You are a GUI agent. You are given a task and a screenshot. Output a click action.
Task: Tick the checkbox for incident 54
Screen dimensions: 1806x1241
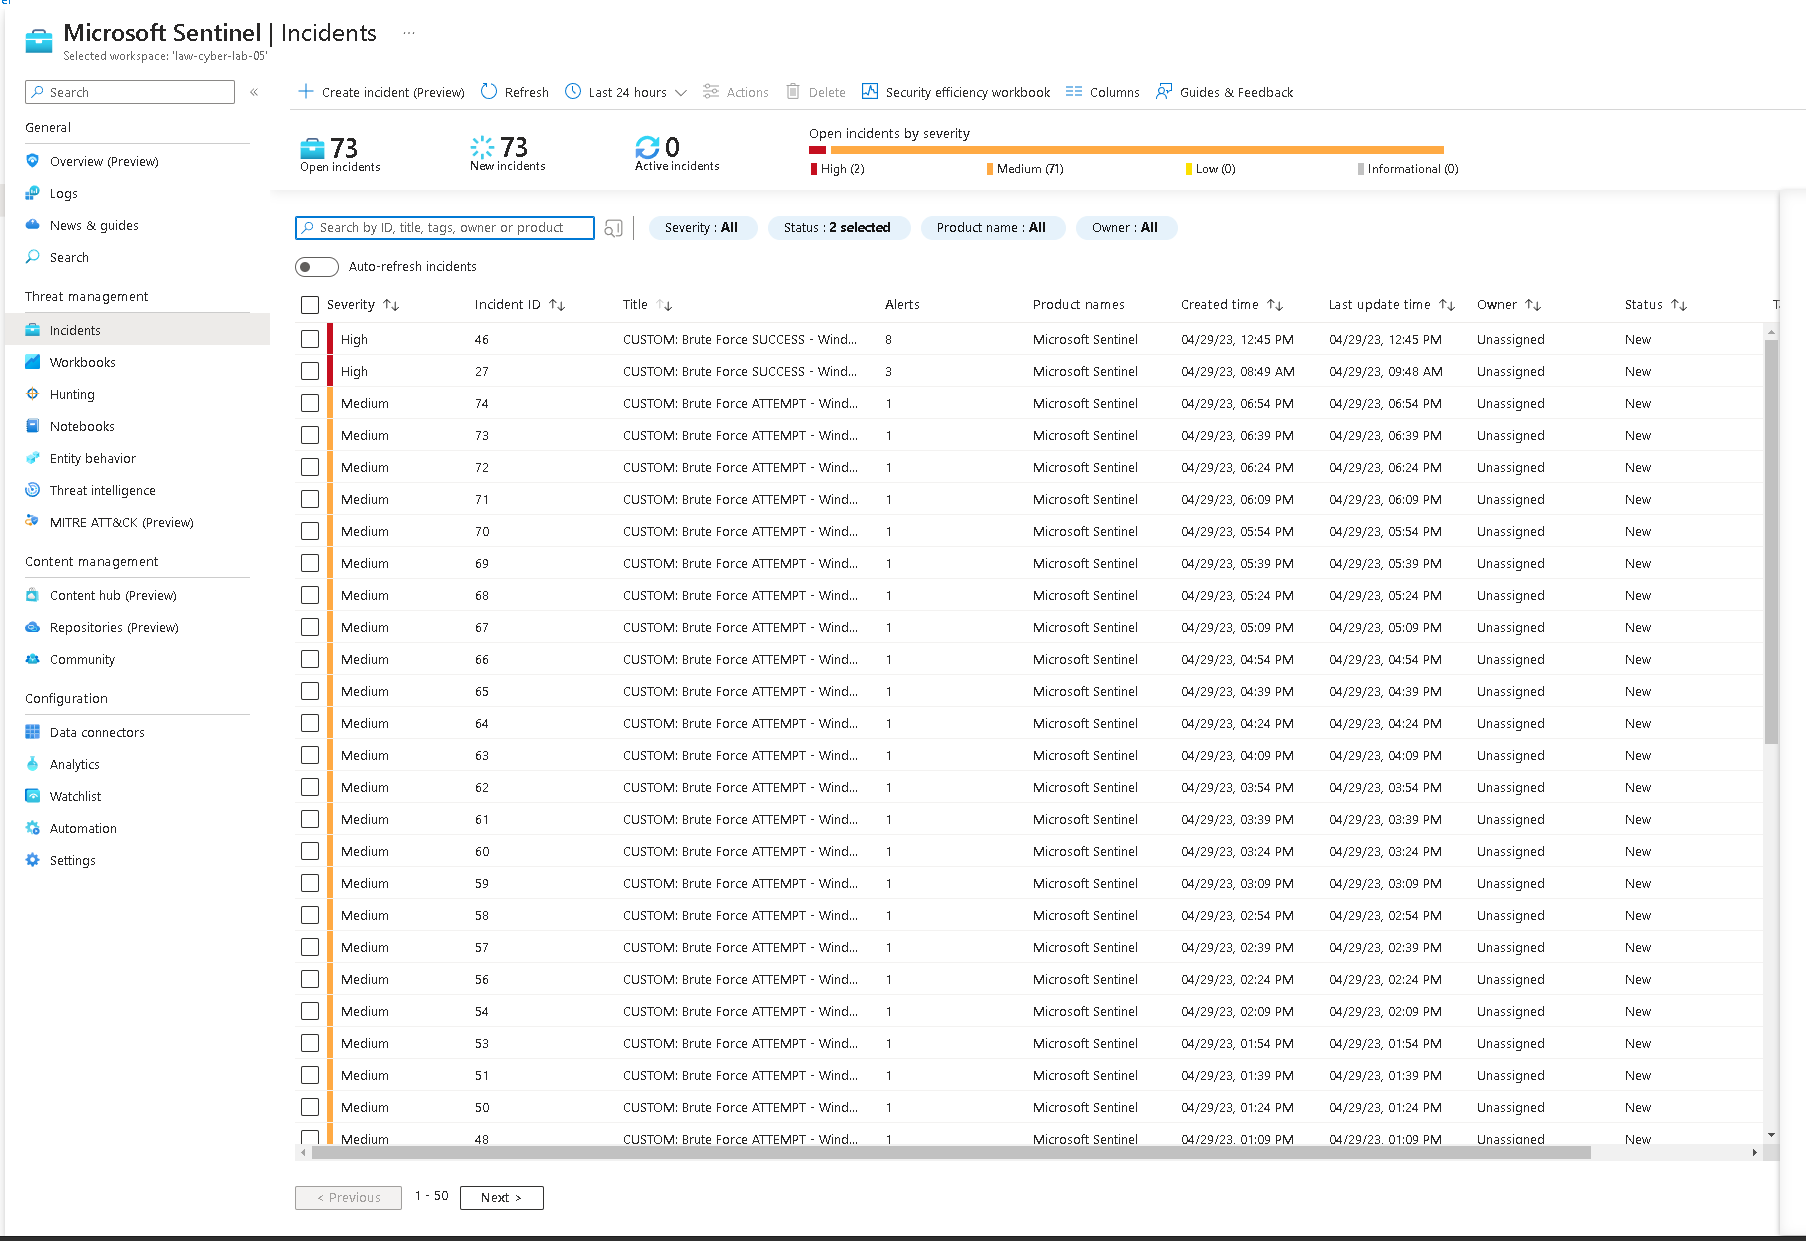(310, 1011)
